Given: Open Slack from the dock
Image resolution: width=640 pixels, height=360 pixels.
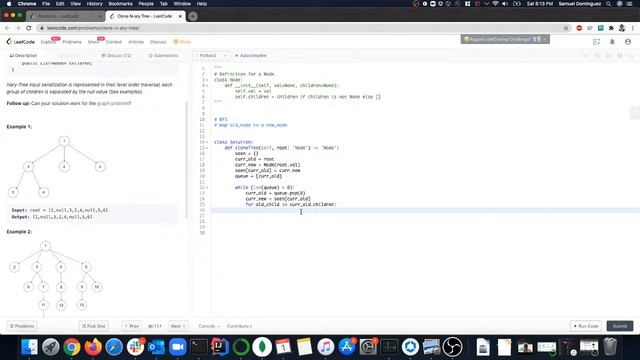Looking at the screenshot, I should (x=135, y=347).
